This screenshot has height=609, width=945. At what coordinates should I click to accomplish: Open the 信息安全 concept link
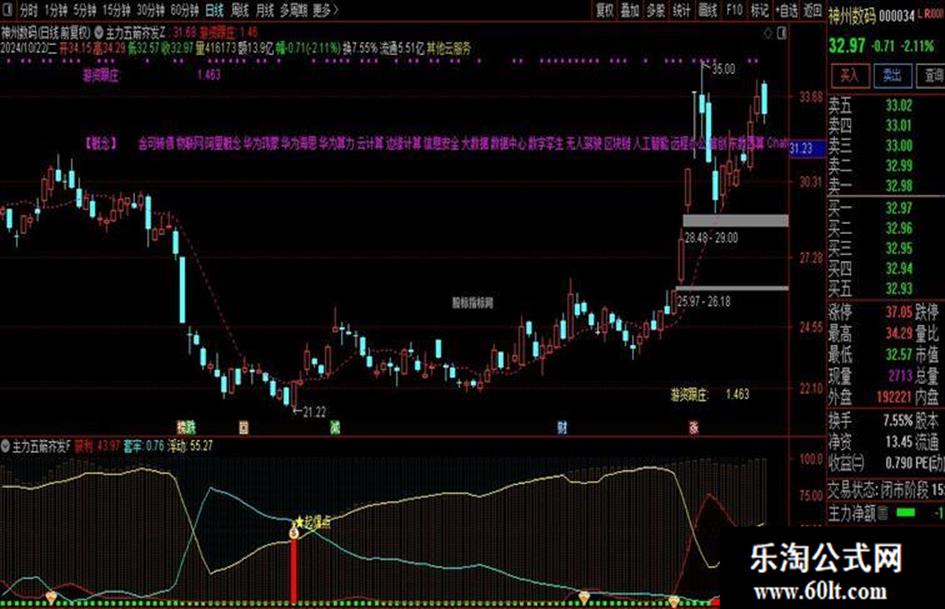pyautogui.click(x=440, y=144)
